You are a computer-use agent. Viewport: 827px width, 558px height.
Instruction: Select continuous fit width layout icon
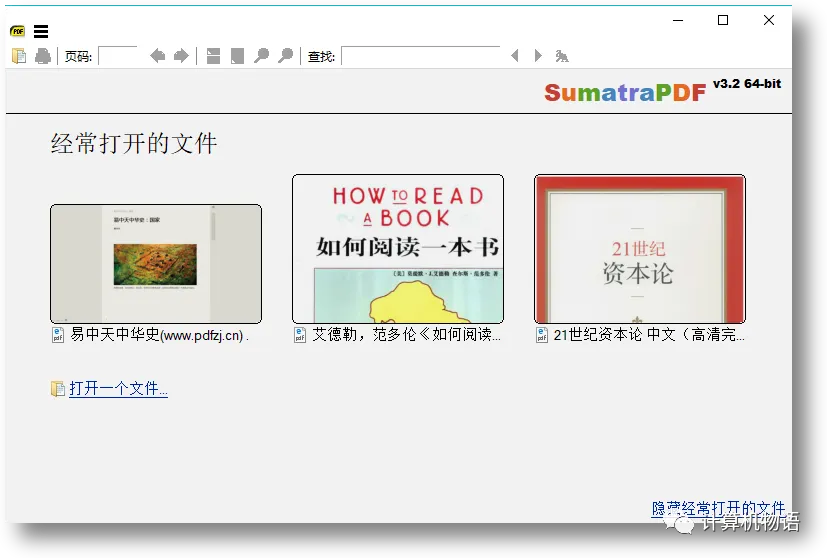click(213, 55)
